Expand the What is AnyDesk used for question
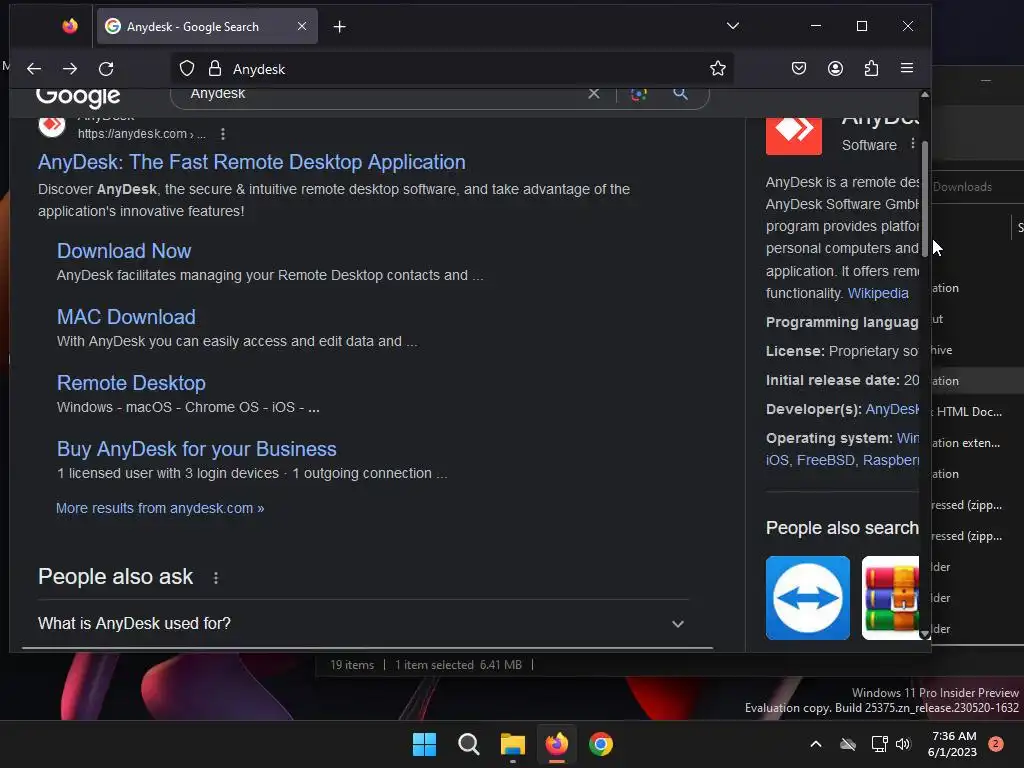The height and width of the screenshot is (768, 1024). tap(362, 624)
